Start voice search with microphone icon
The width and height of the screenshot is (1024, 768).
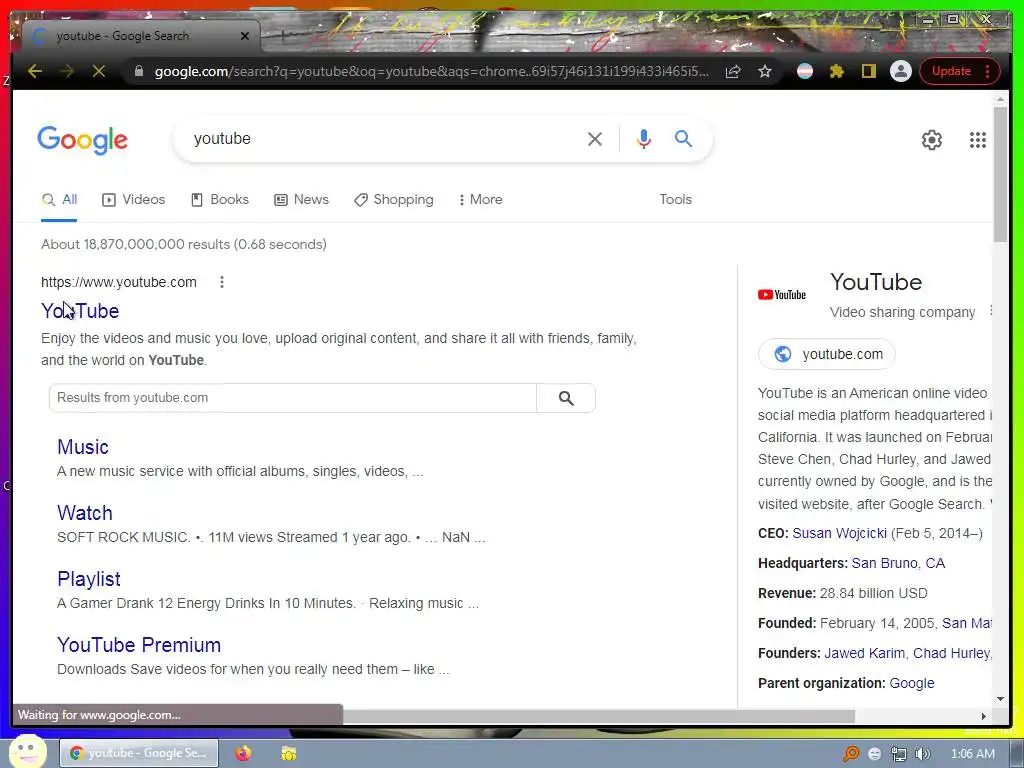tap(643, 138)
